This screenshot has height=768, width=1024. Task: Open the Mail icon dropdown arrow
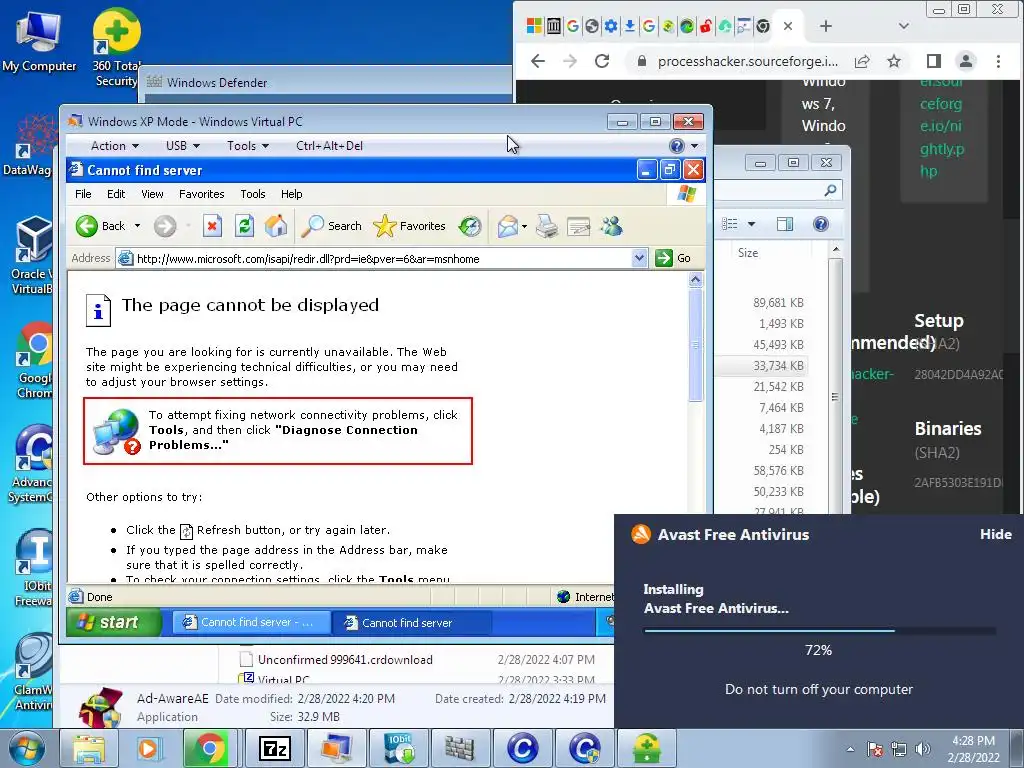524,227
